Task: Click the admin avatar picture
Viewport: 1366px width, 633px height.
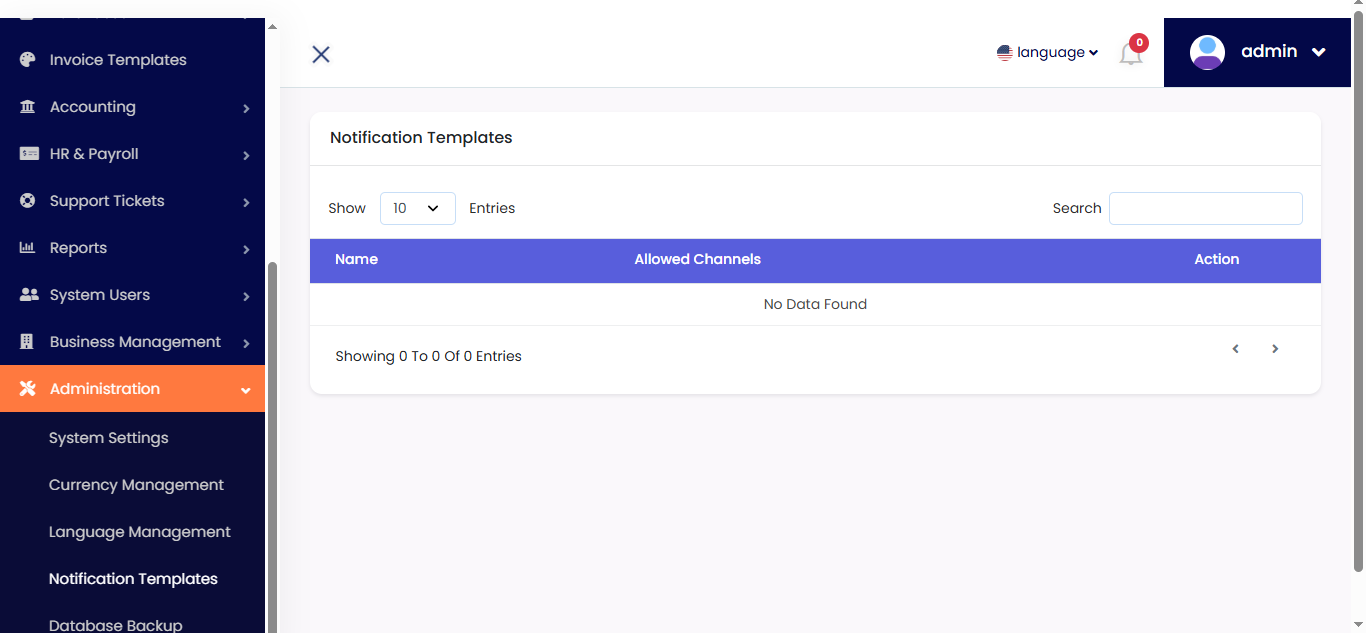Action: (1207, 52)
